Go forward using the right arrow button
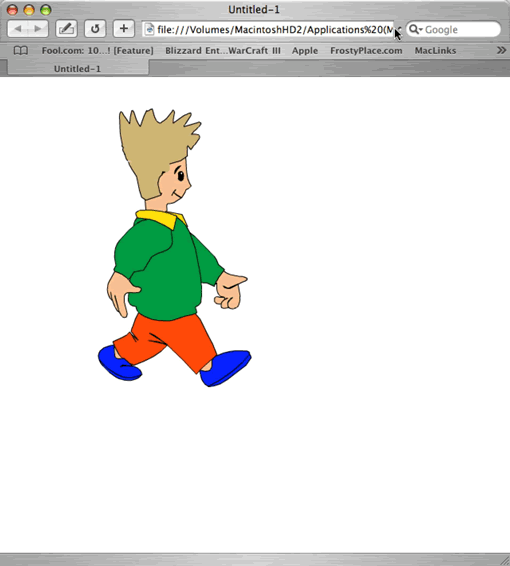 (x=38, y=29)
